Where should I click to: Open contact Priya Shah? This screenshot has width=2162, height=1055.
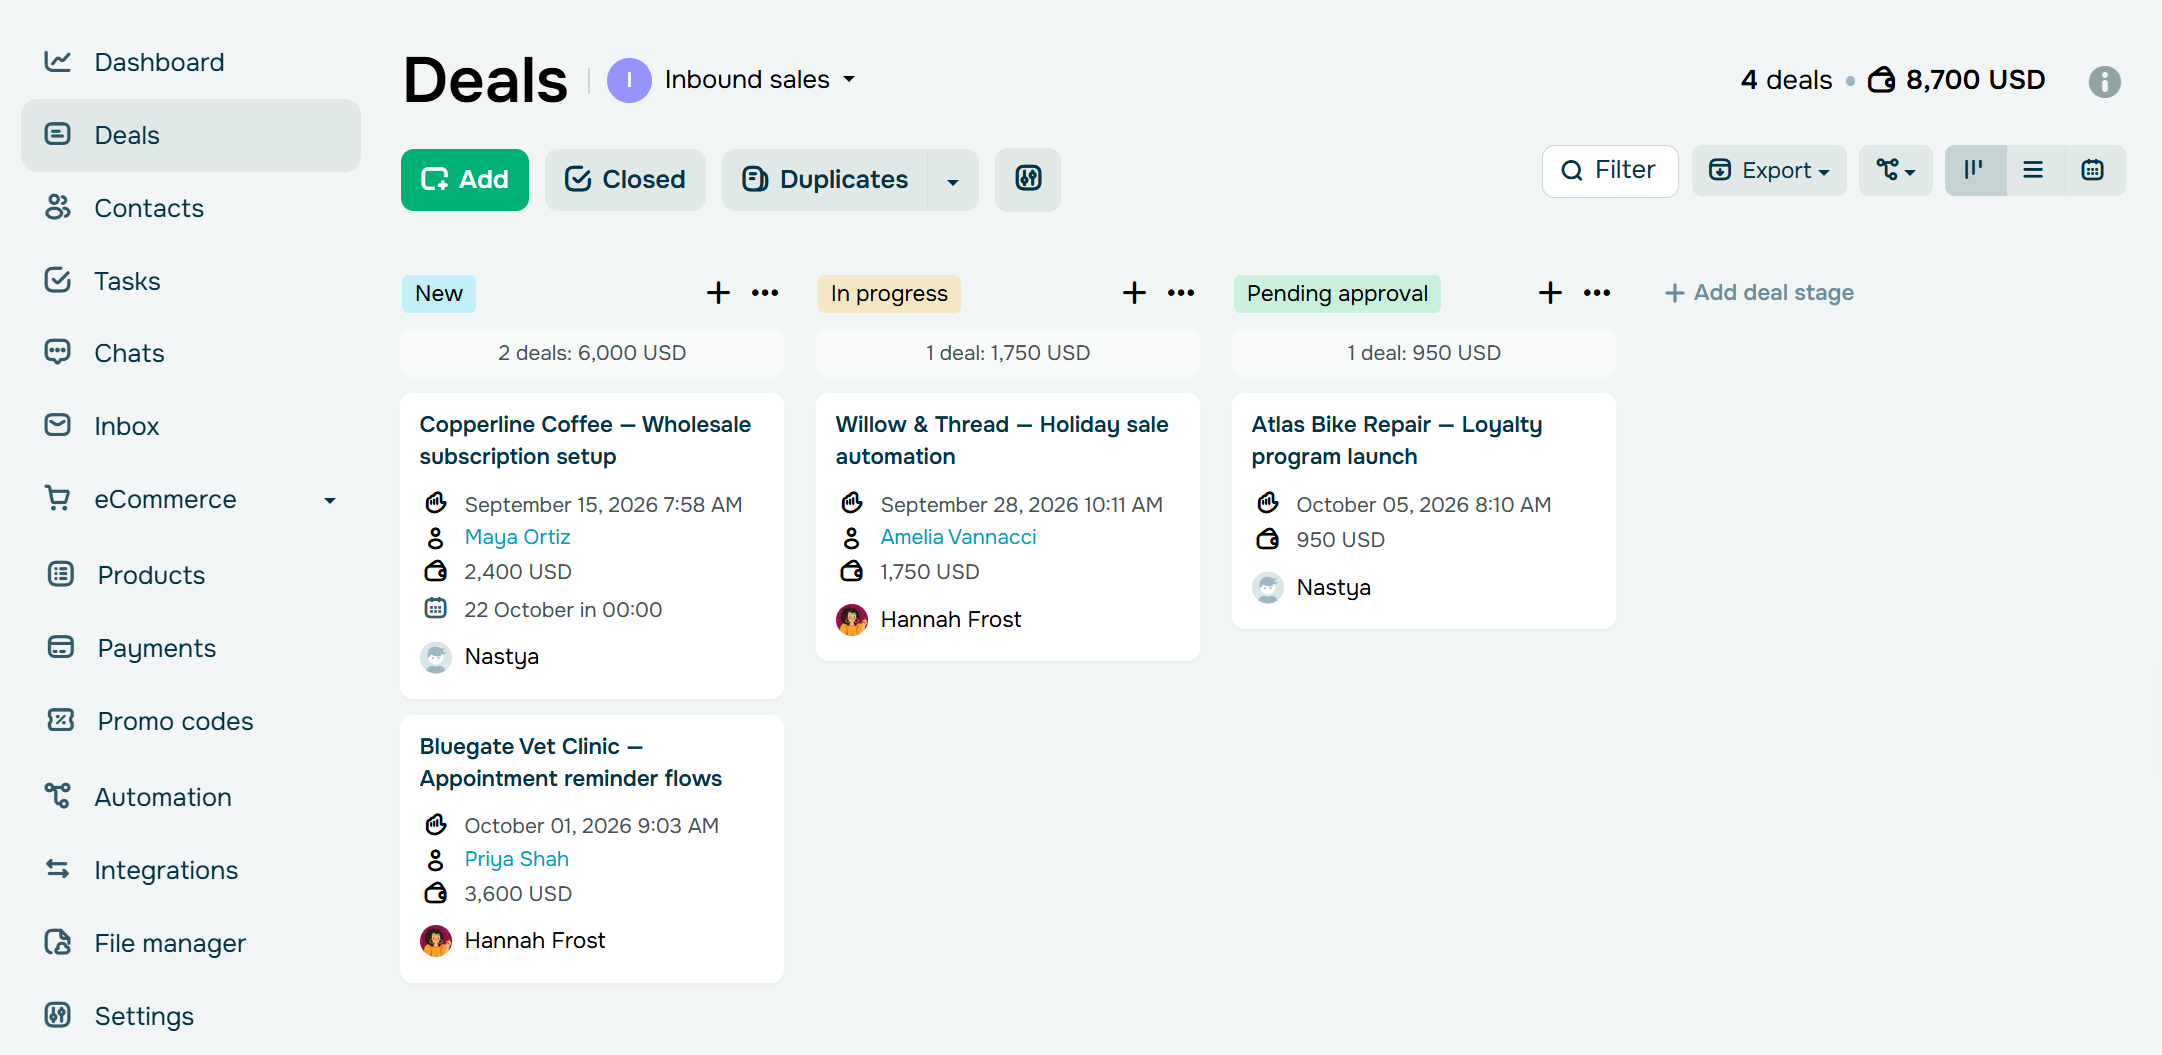click(x=516, y=859)
